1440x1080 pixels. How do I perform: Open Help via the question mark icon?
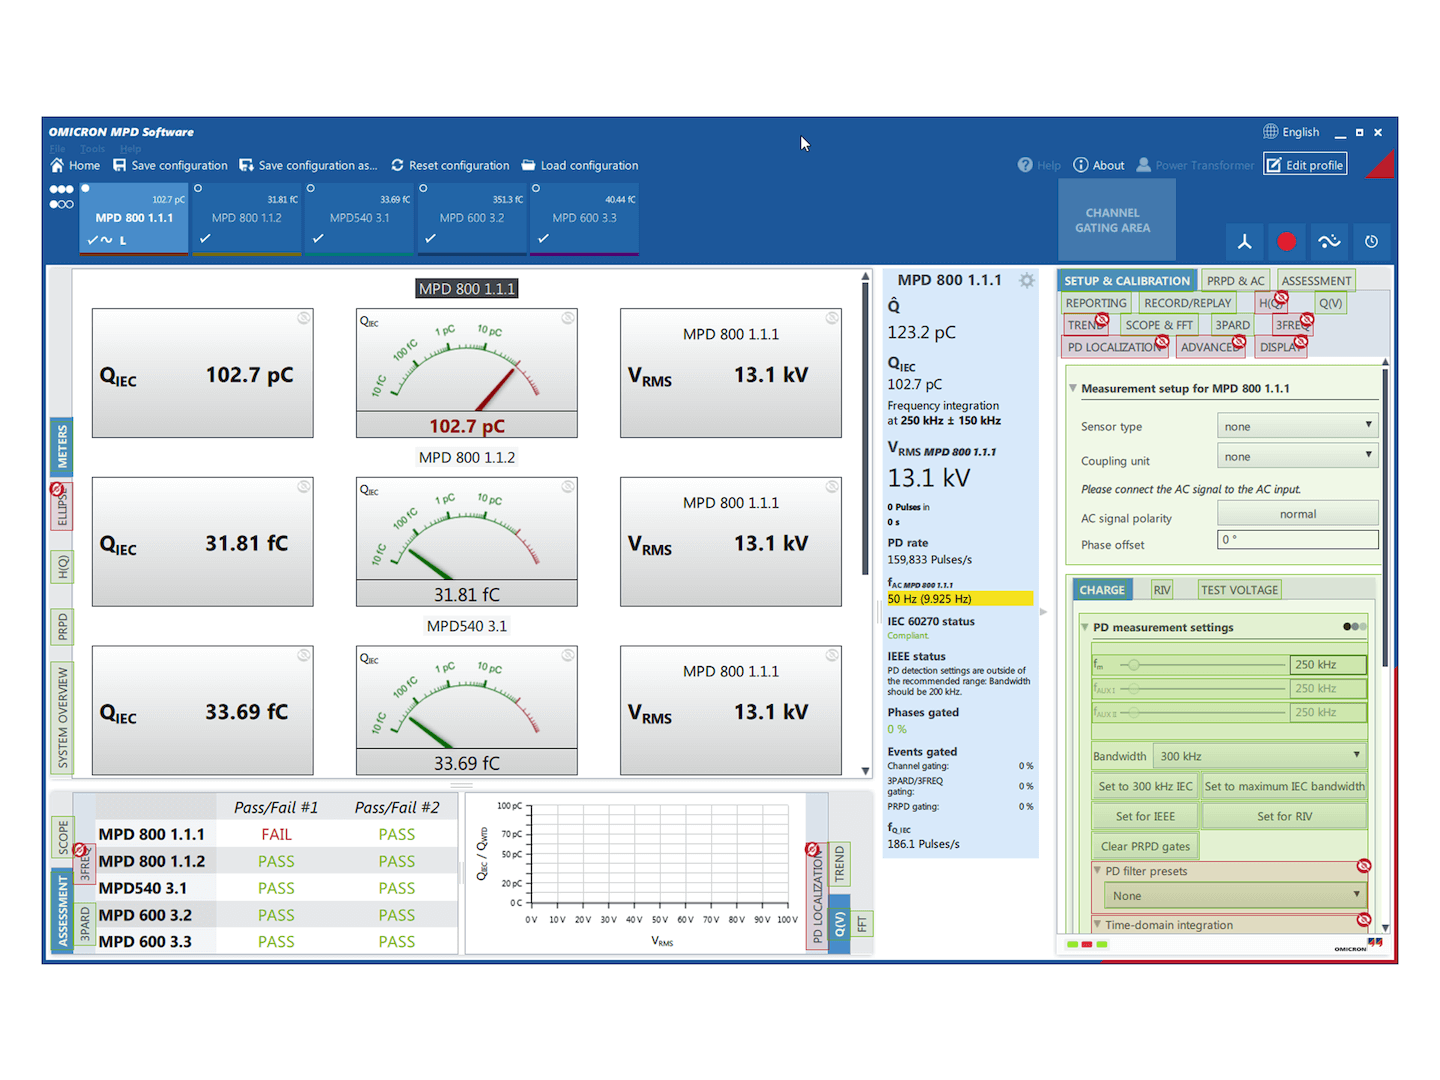coord(1025,165)
